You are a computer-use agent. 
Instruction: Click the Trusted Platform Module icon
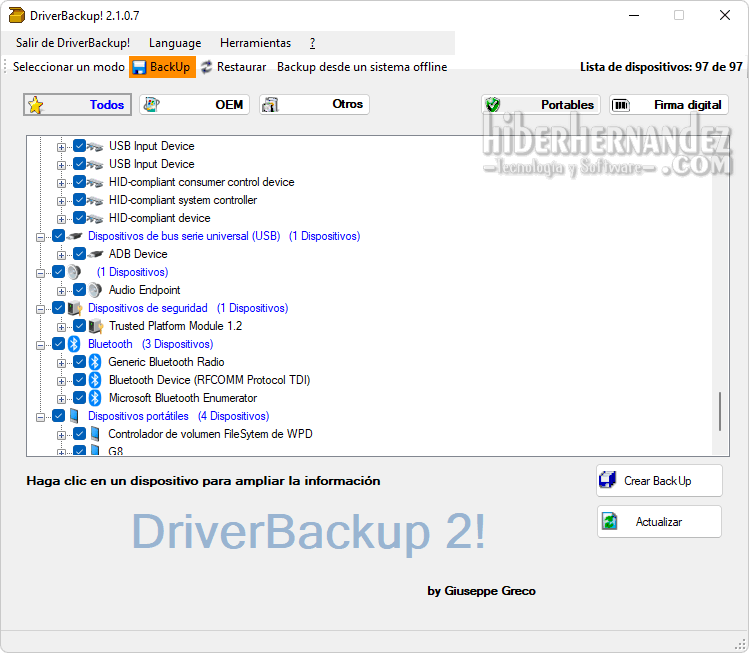point(96,326)
